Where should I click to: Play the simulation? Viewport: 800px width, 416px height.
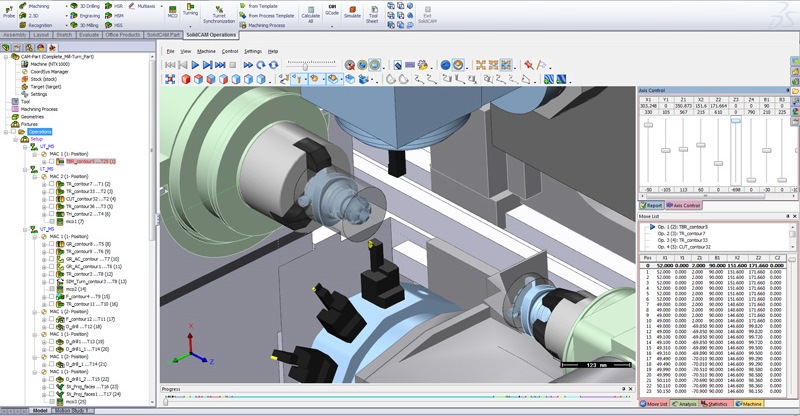(x=195, y=65)
